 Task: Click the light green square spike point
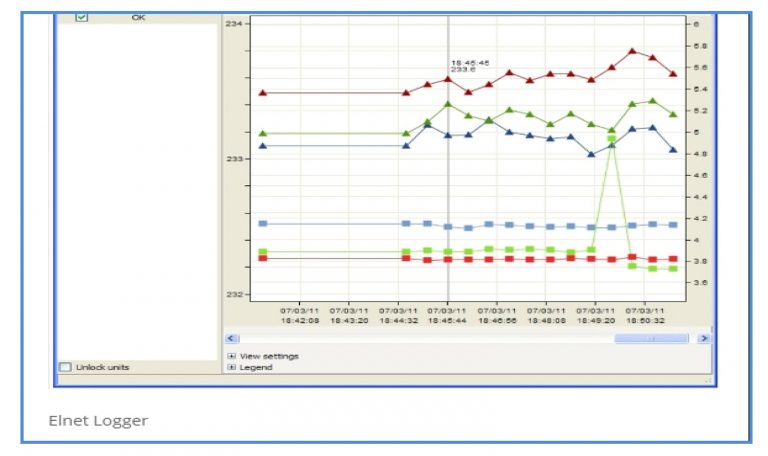(611, 139)
